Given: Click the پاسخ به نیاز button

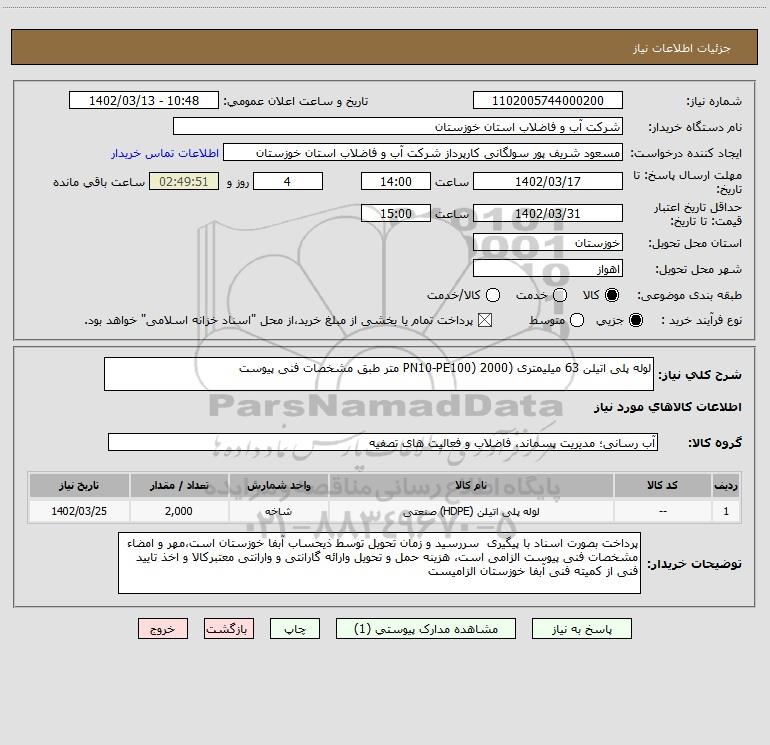Looking at the screenshot, I should (x=581, y=629).
